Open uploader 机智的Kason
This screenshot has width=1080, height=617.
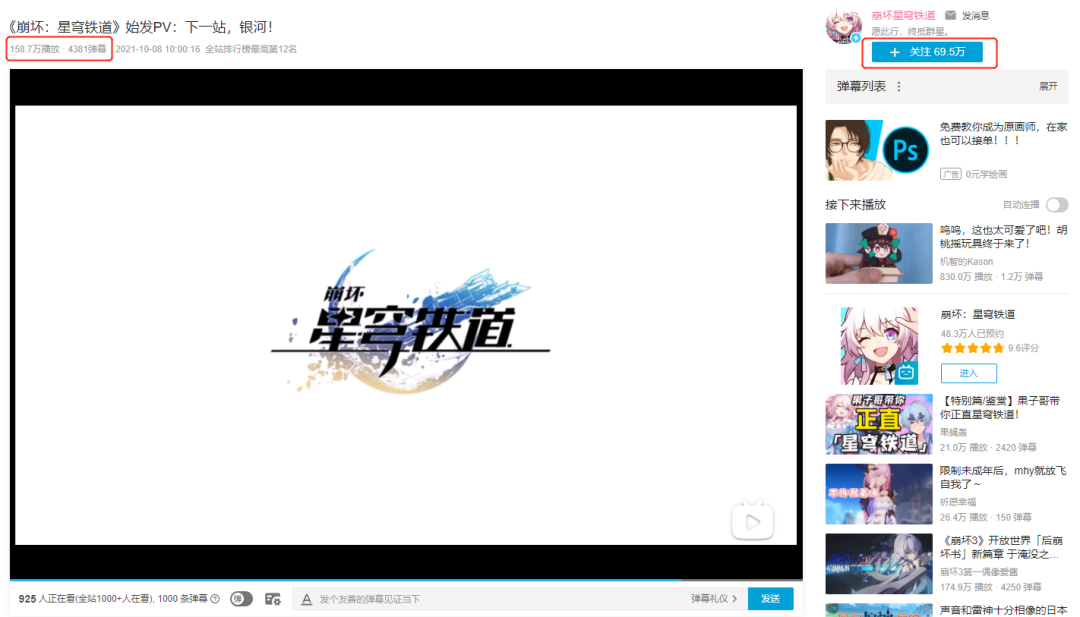pyautogui.click(x=966, y=262)
